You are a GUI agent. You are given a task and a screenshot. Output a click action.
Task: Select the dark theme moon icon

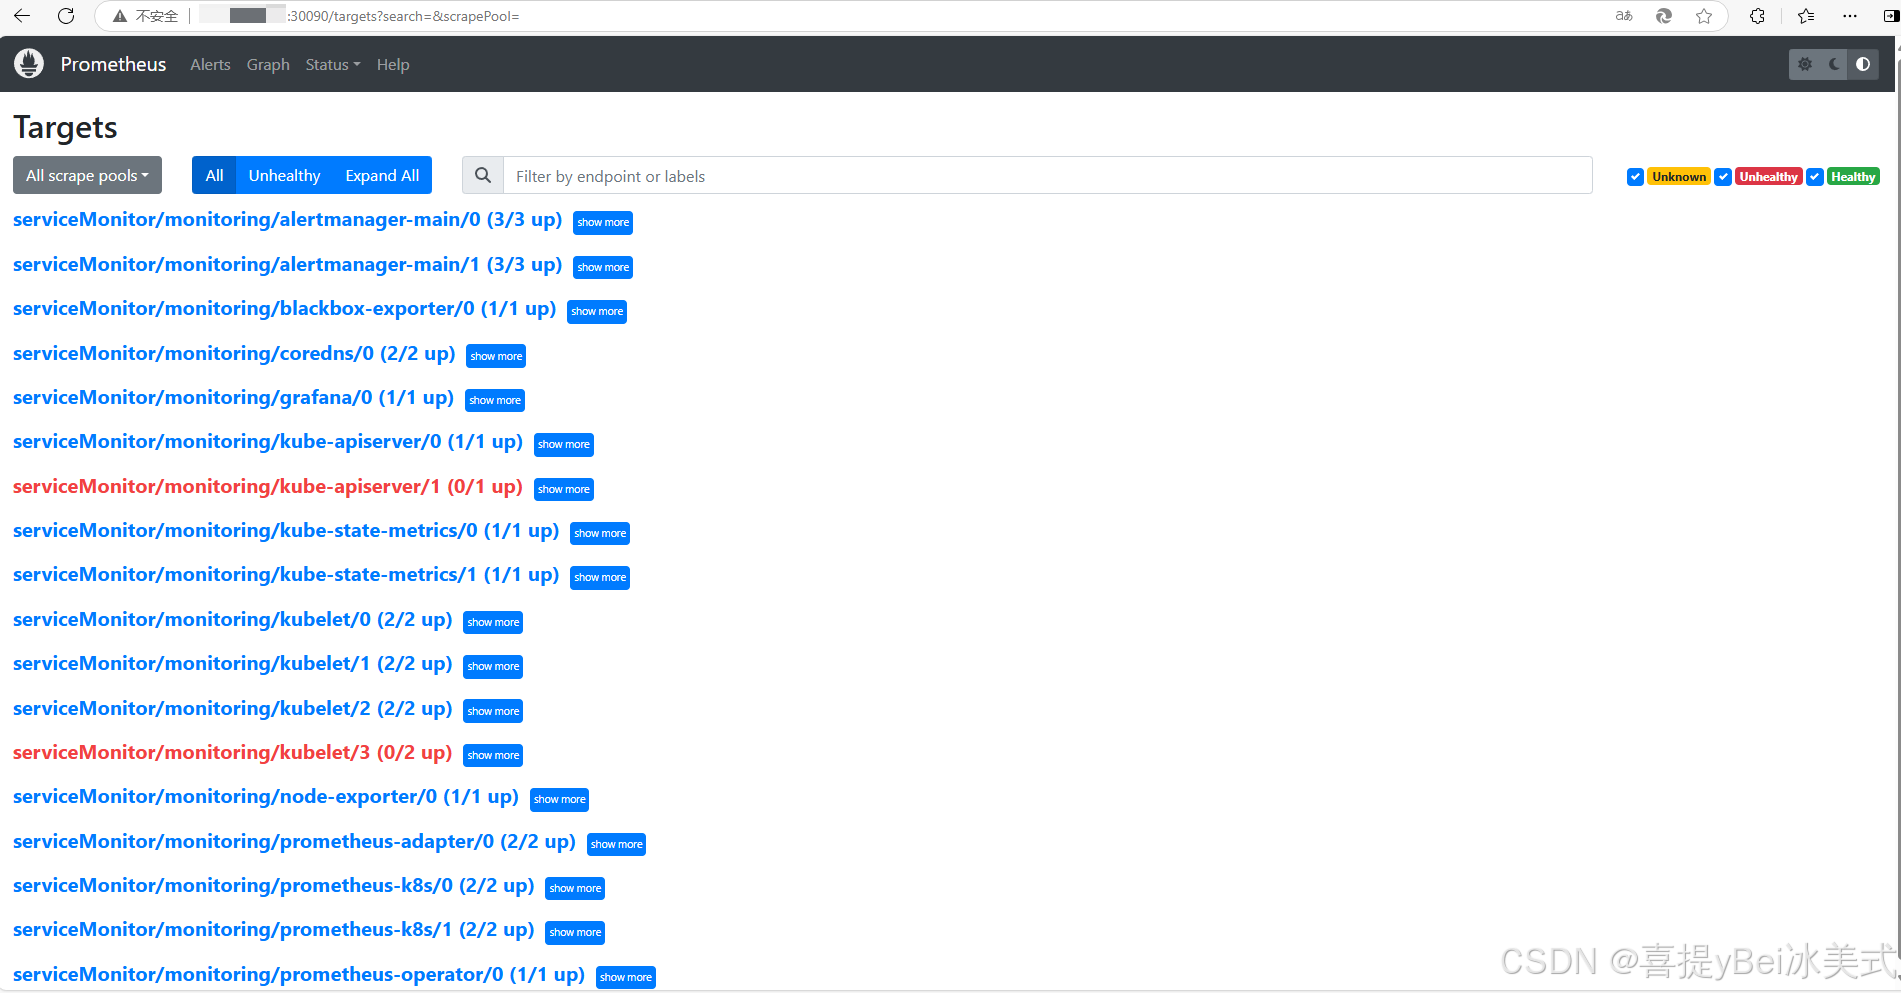pos(1834,64)
